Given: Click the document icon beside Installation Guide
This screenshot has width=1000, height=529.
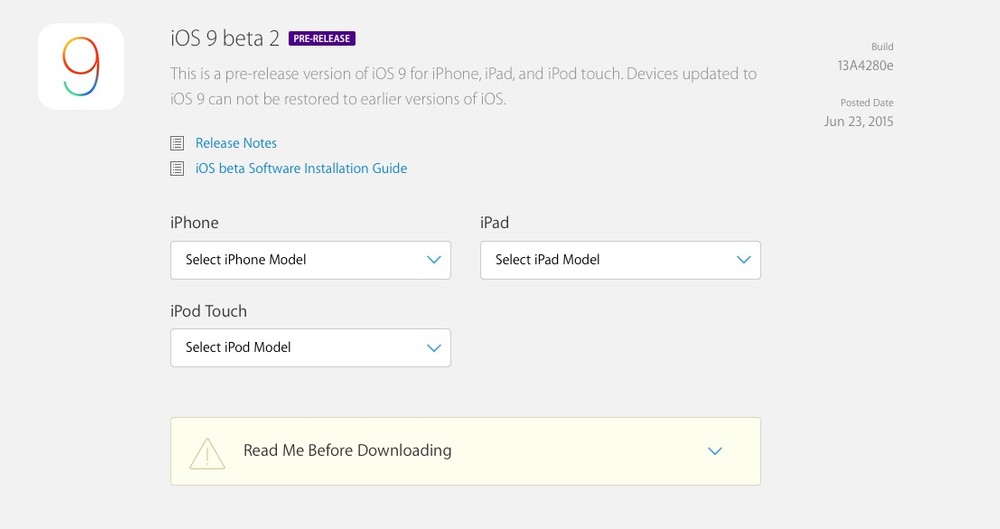Looking at the screenshot, I should point(177,168).
